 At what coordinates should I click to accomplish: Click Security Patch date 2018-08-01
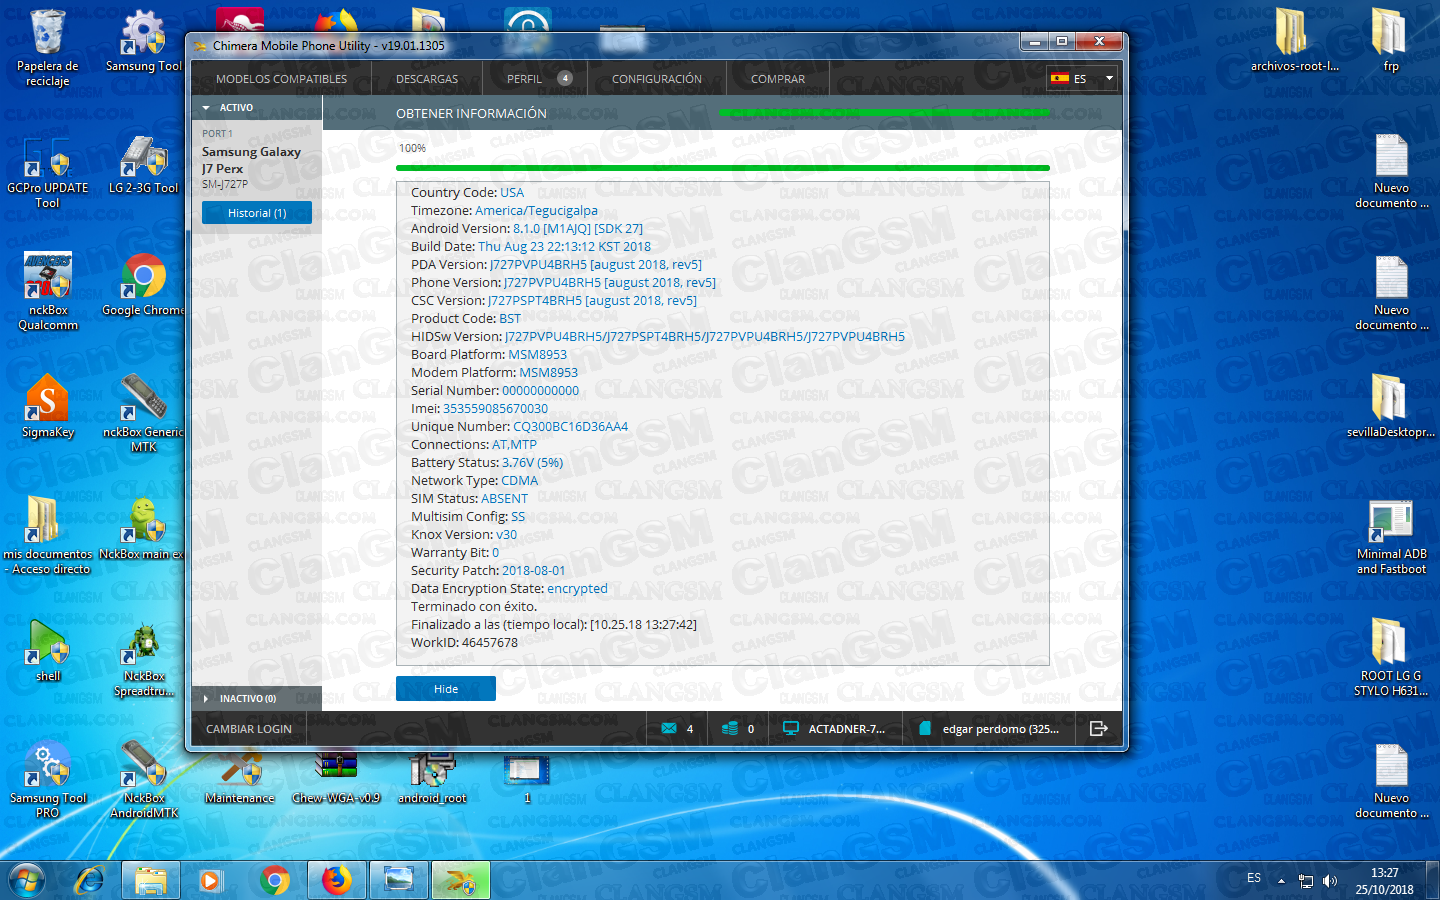(533, 570)
